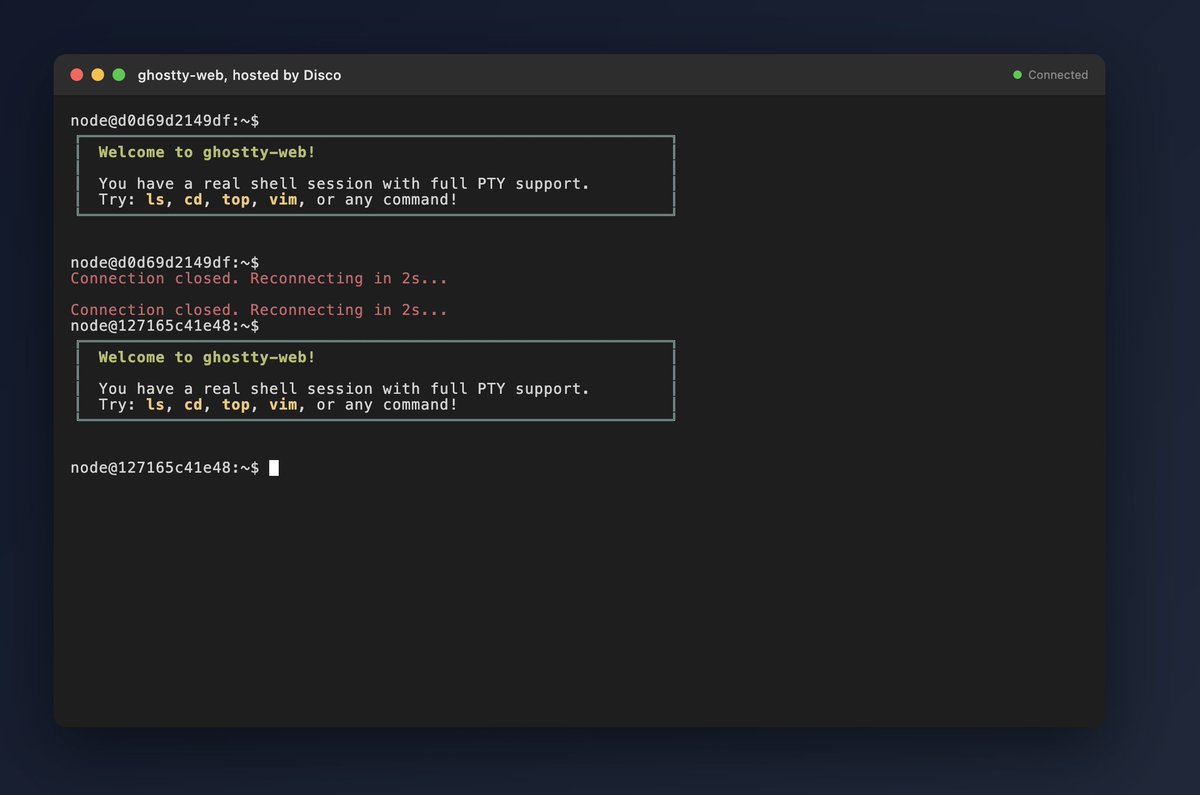Click the Connected status label
This screenshot has height=795, width=1200.
pyautogui.click(x=1058, y=75)
